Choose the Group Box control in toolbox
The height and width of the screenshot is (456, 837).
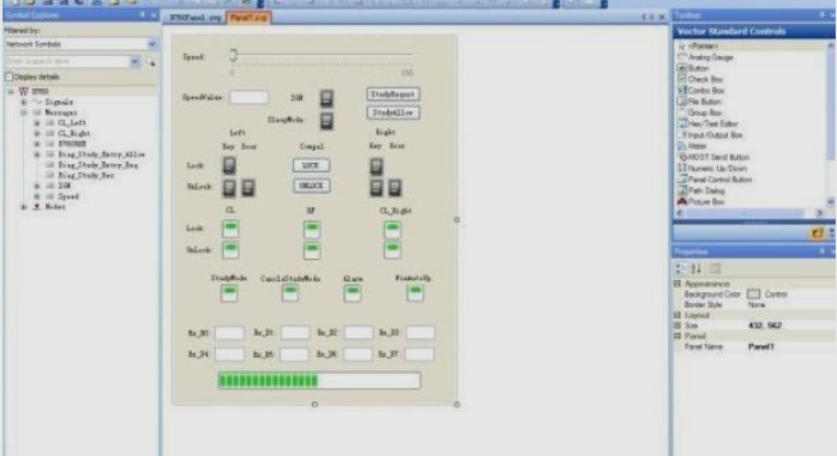(x=705, y=112)
